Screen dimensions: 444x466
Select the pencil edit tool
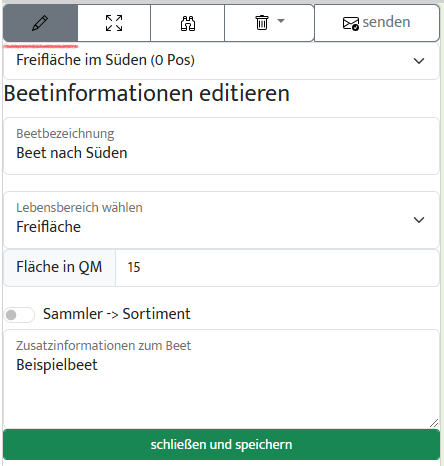(40, 23)
